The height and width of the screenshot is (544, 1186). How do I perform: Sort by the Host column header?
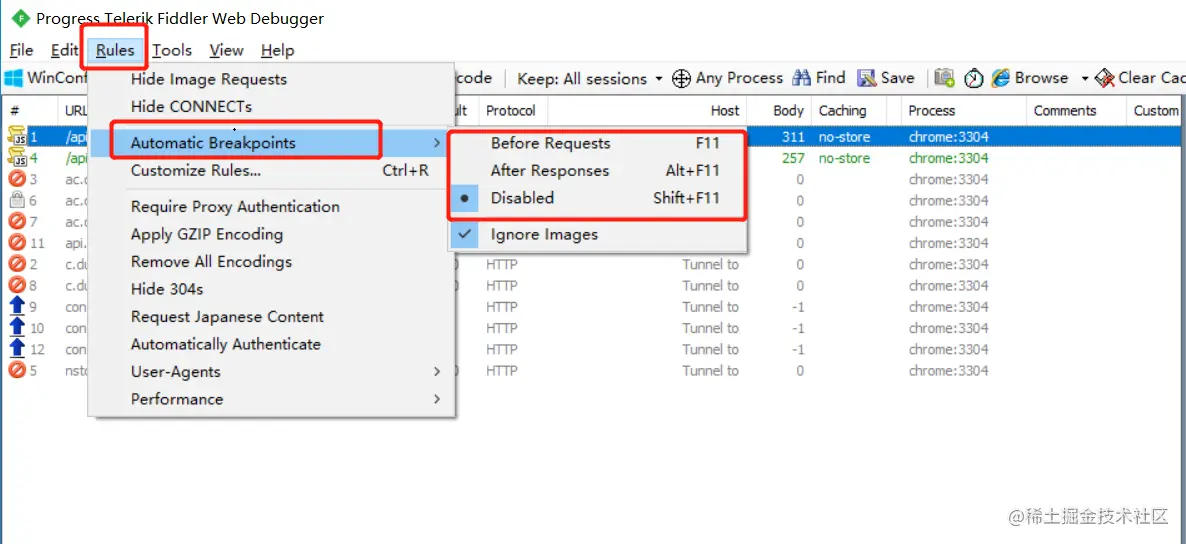(647, 110)
